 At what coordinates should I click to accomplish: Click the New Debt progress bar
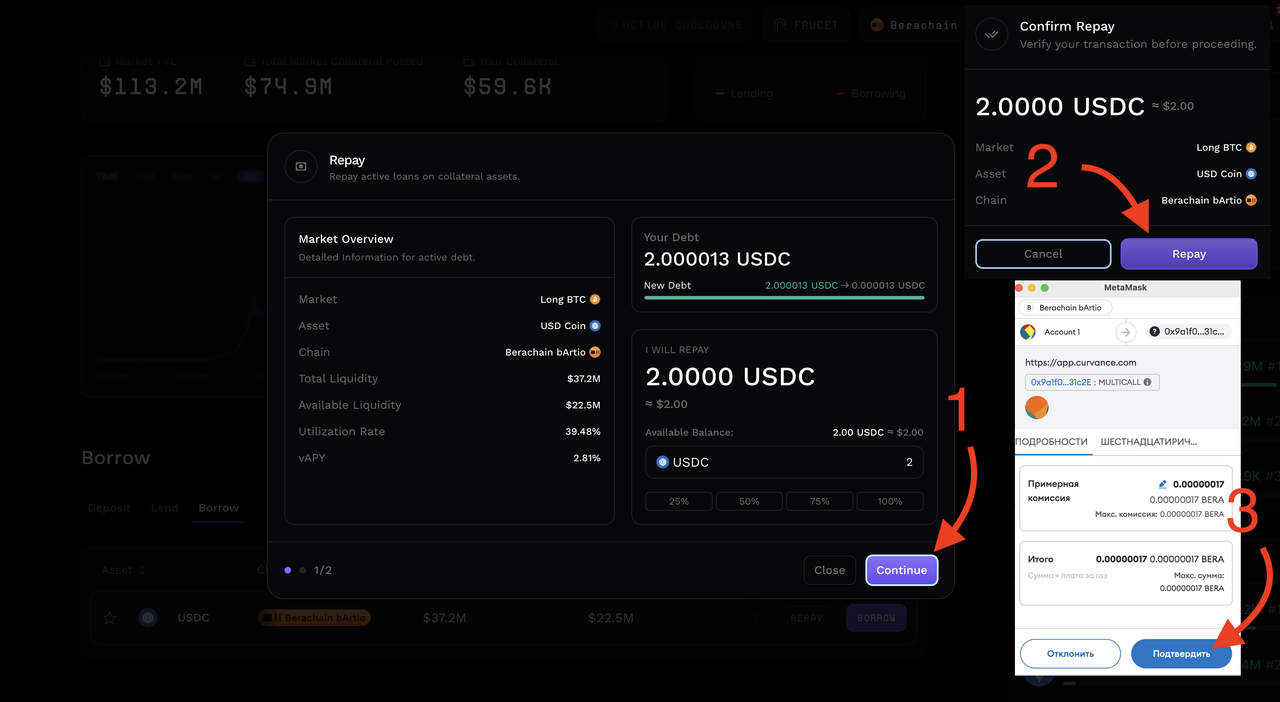point(784,297)
